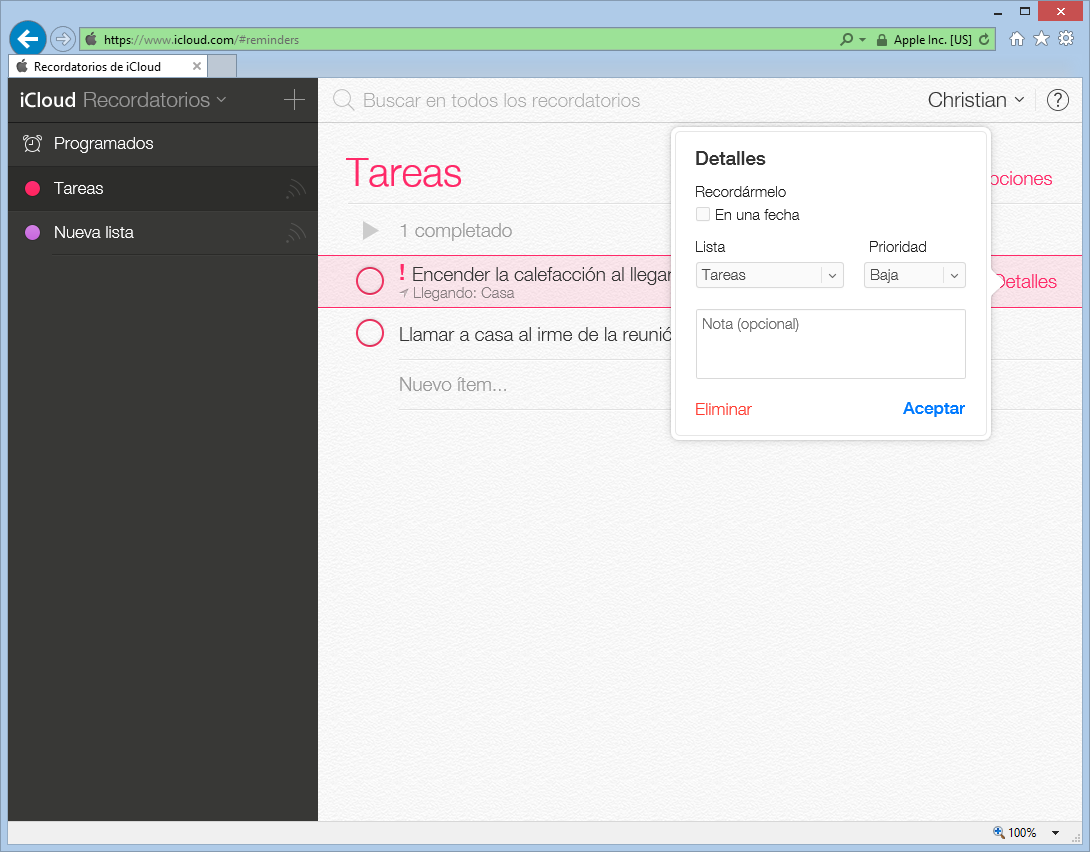
Task: Click the search magnifier in reminders search
Action: (343, 100)
